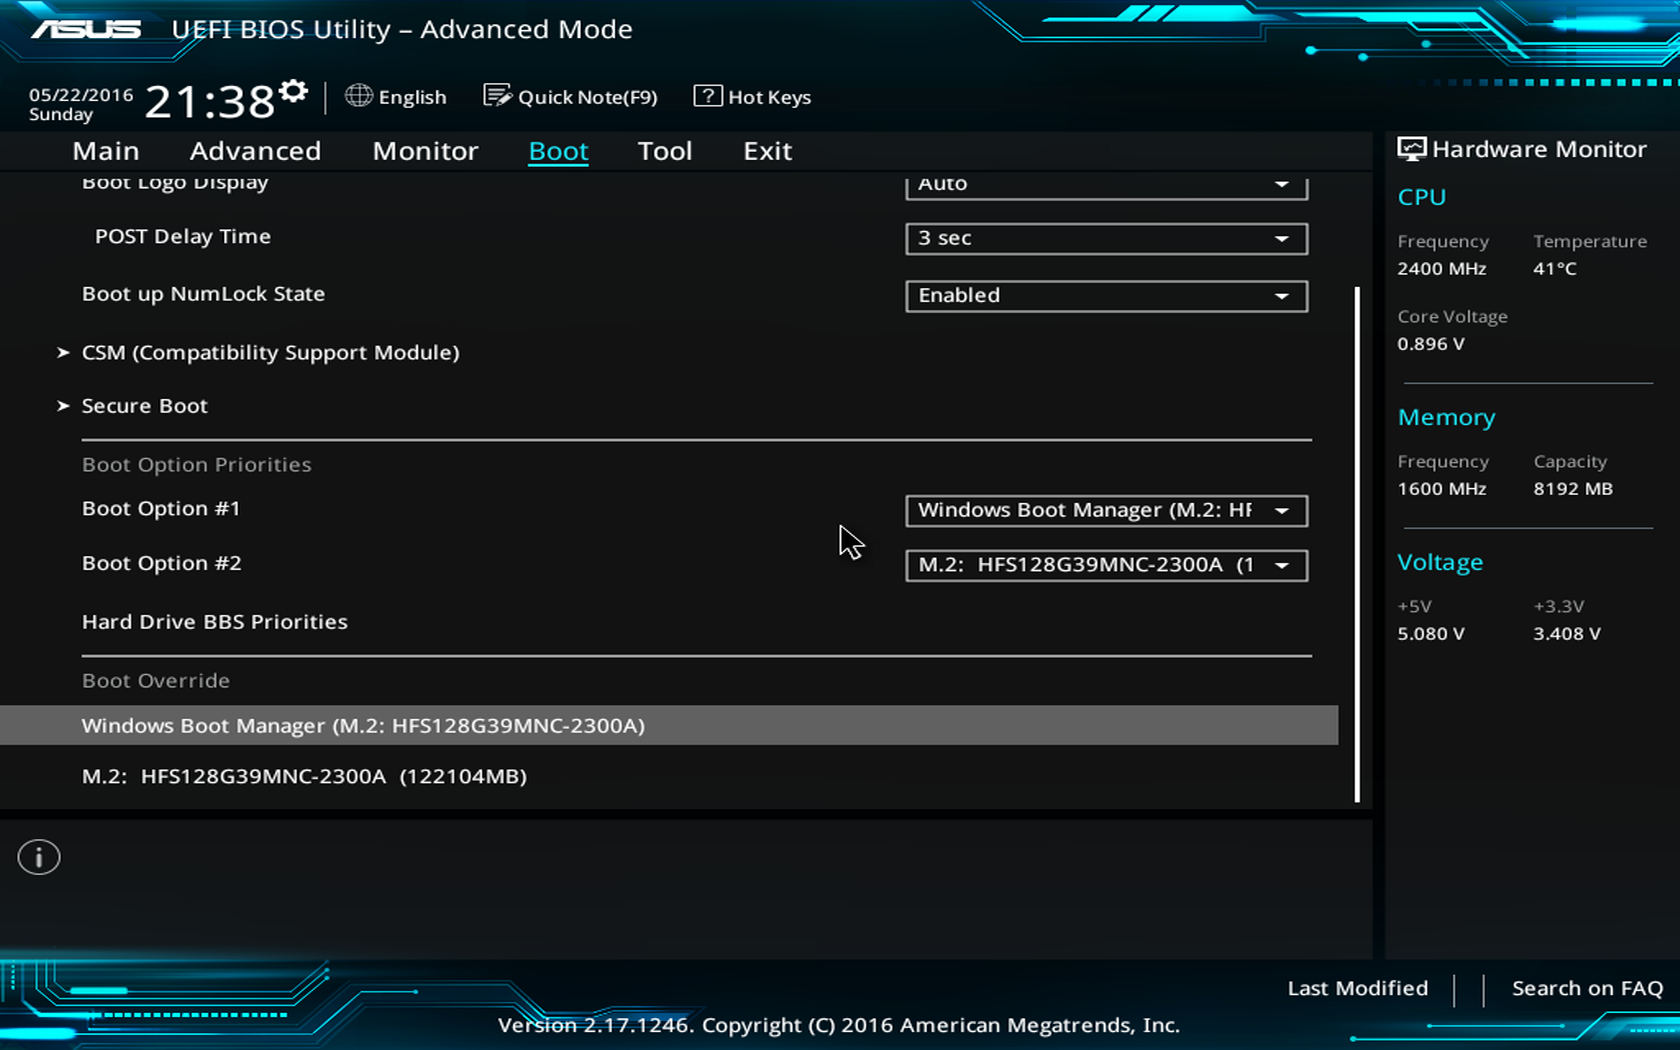Click the Hardware Monitor icon
The image size is (1680, 1050).
click(x=1411, y=149)
